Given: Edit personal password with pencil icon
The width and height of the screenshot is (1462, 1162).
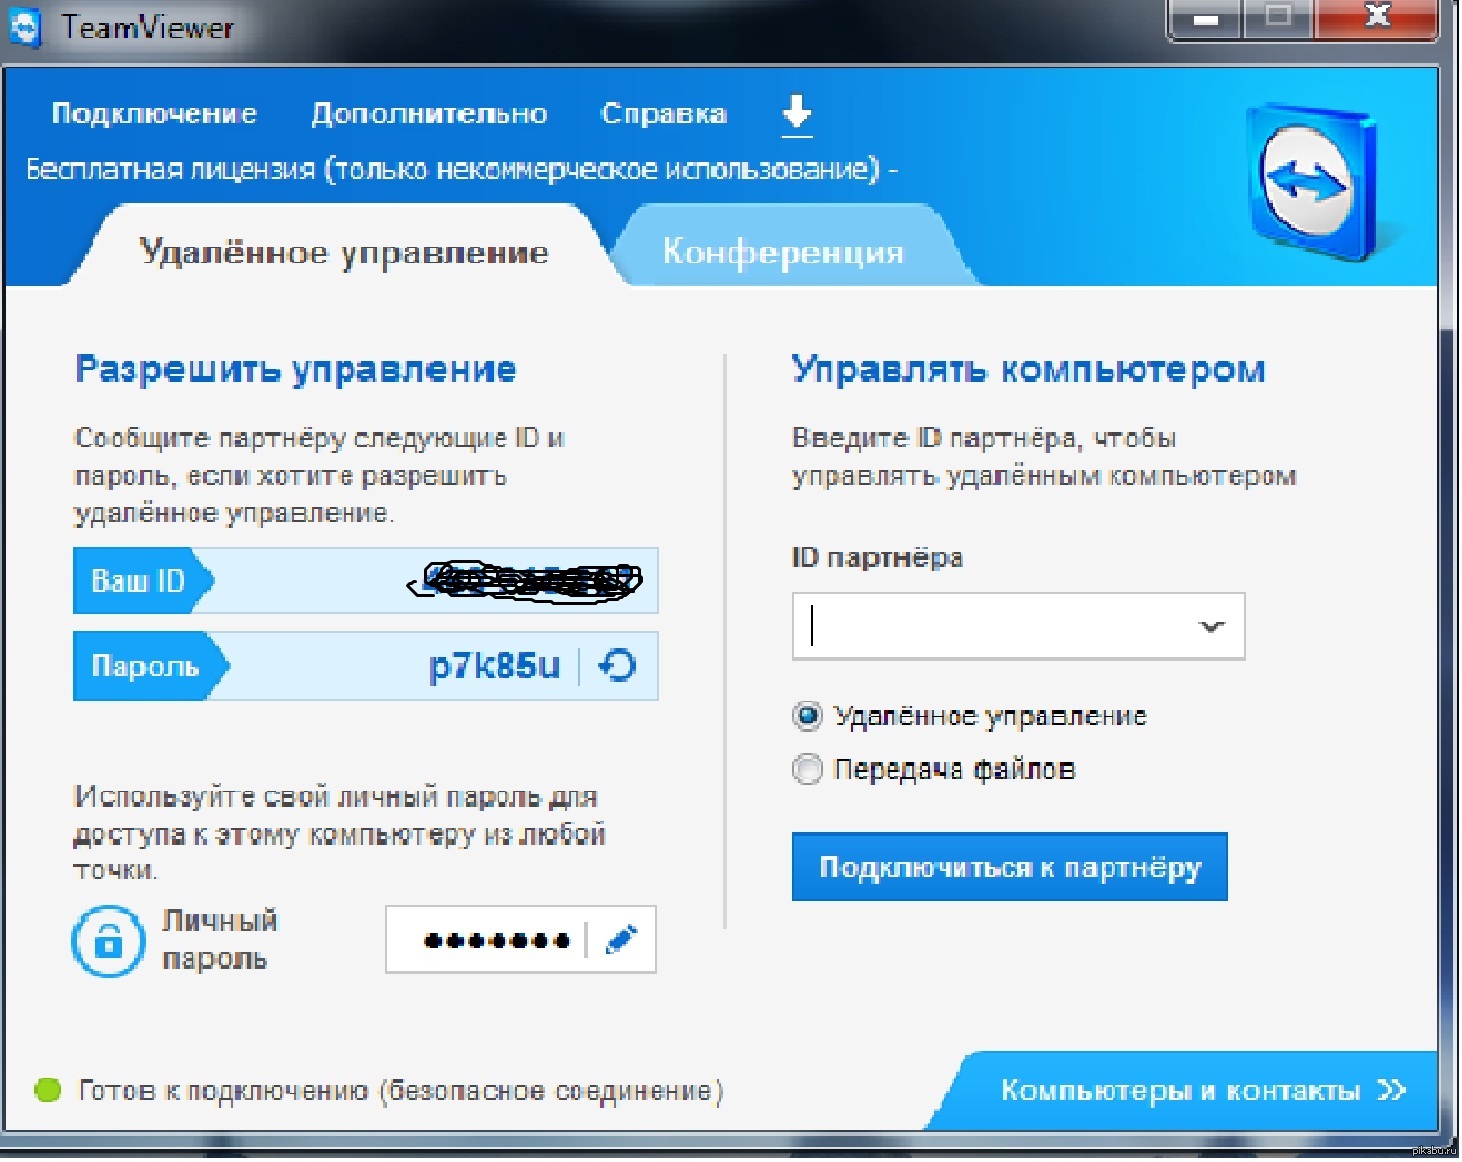Looking at the screenshot, I should (621, 939).
